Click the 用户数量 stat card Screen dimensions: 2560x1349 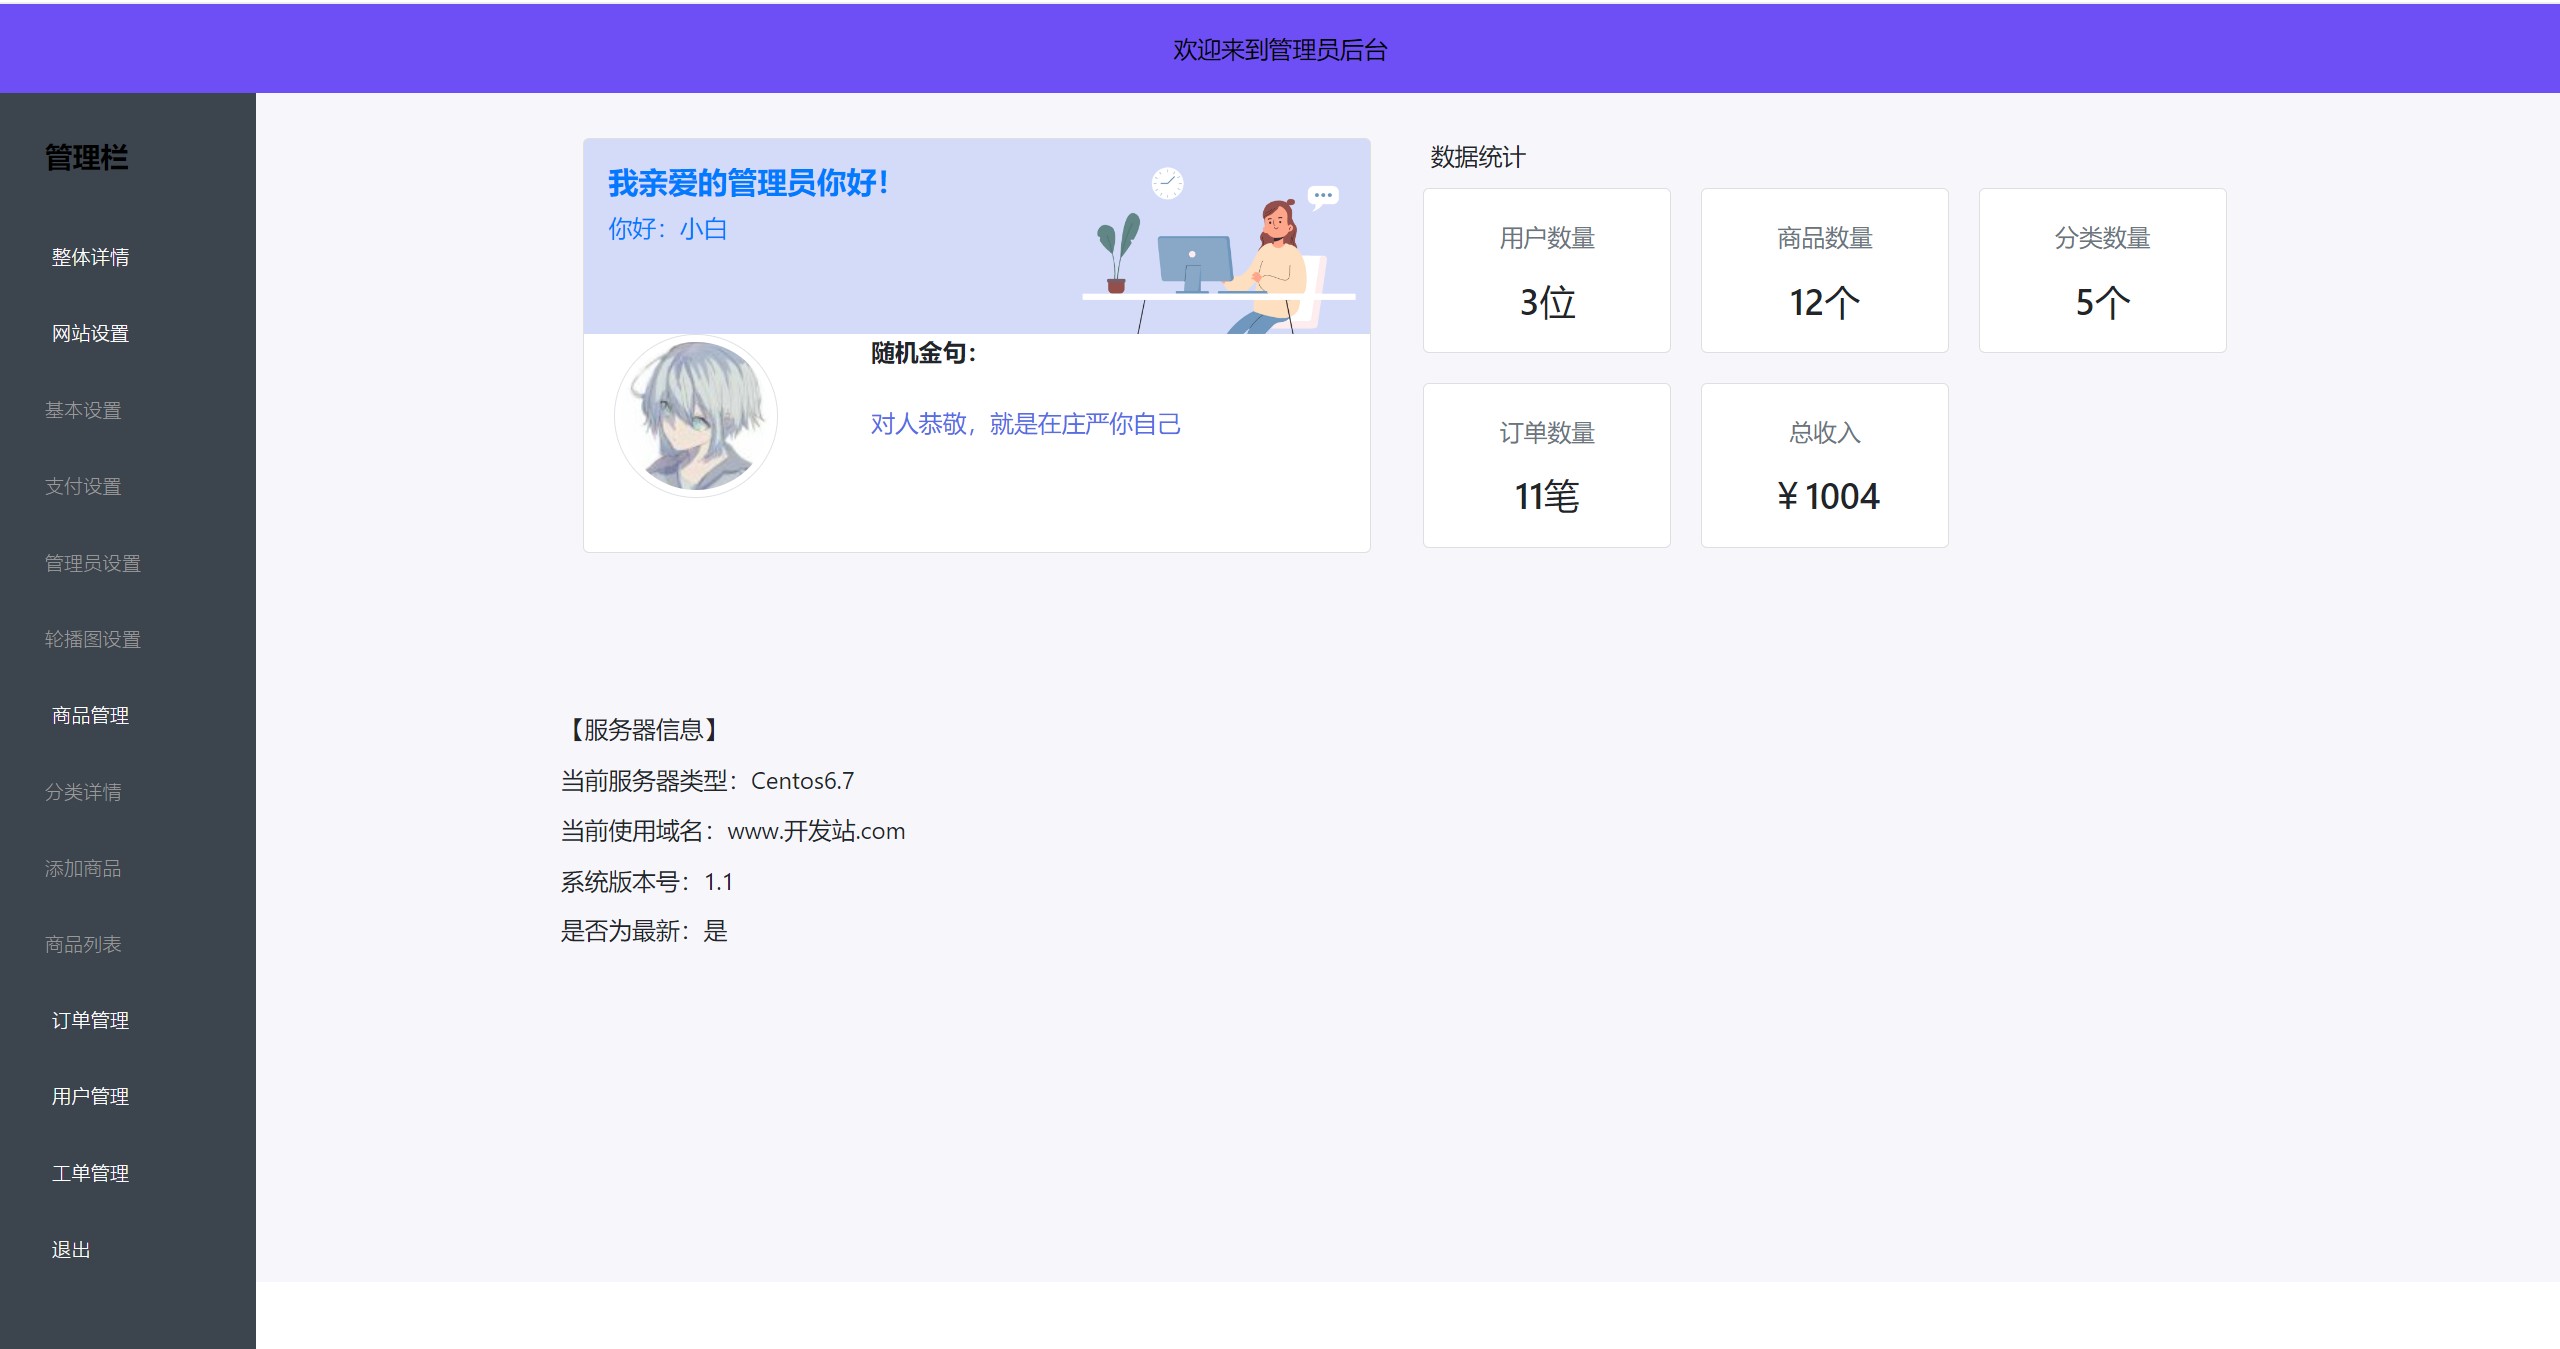point(1546,270)
